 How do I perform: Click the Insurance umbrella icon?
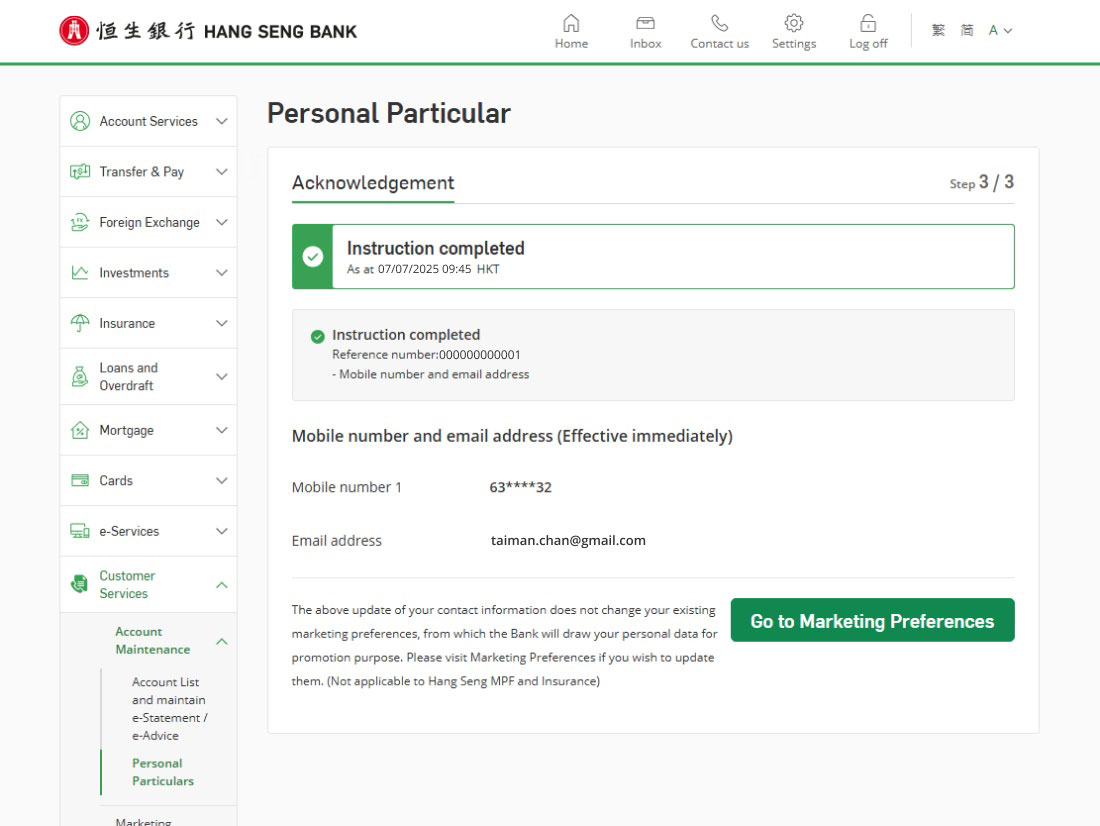[x=80, y=323]
